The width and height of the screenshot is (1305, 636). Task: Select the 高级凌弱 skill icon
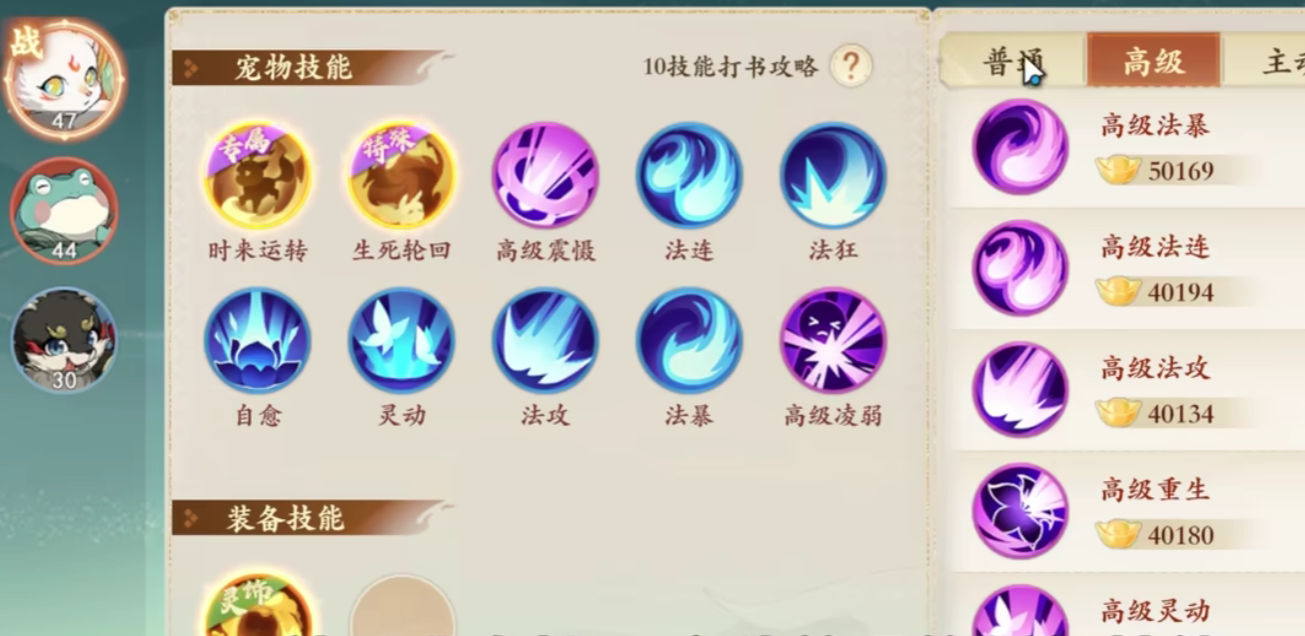pos(833,341)
